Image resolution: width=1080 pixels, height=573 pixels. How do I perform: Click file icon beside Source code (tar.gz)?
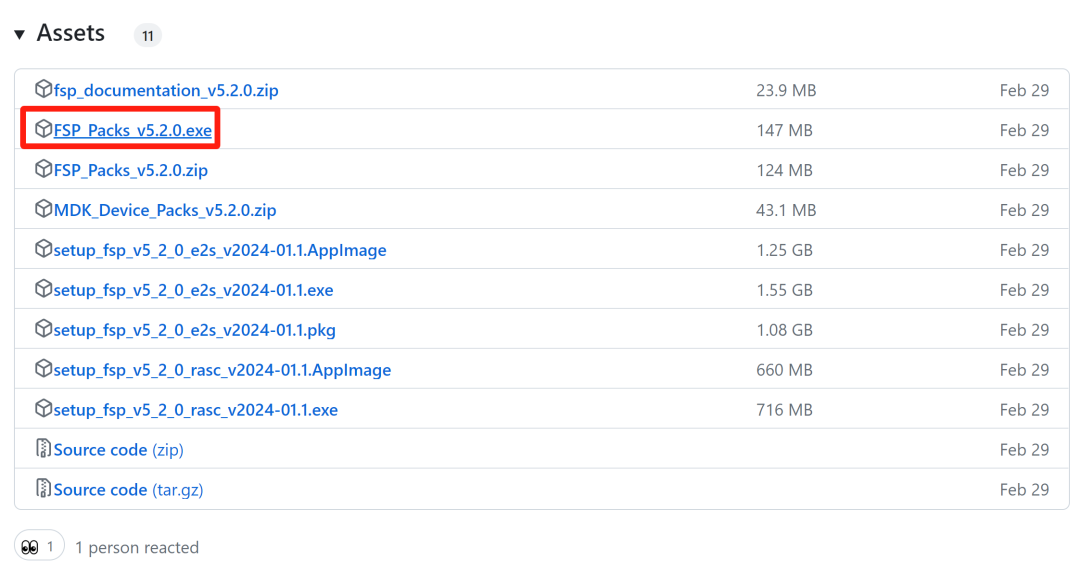pyautogui.click(x=43, y=490)
